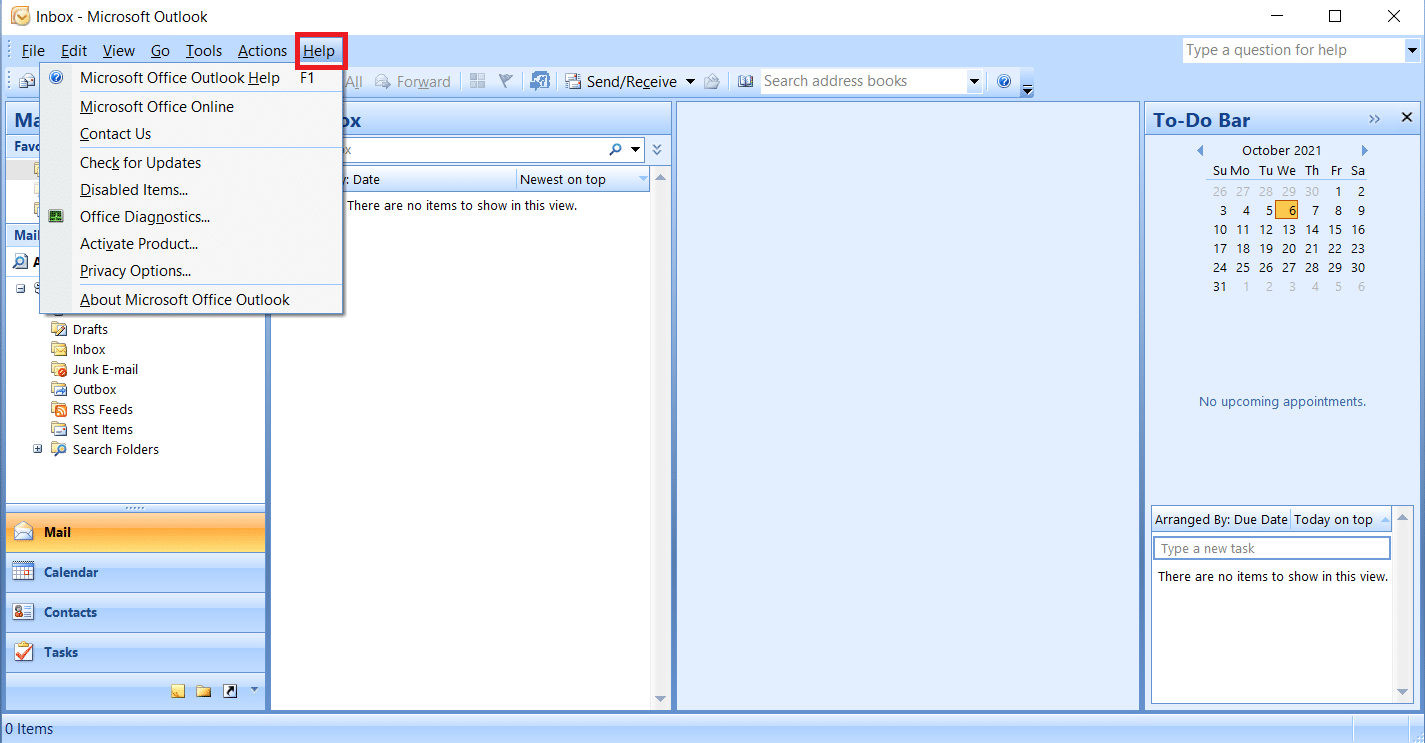Image resolution: width=1425 pixels, height=743 pixels.
Task: Go to next month in date navigator
Action: point(1364,151)
